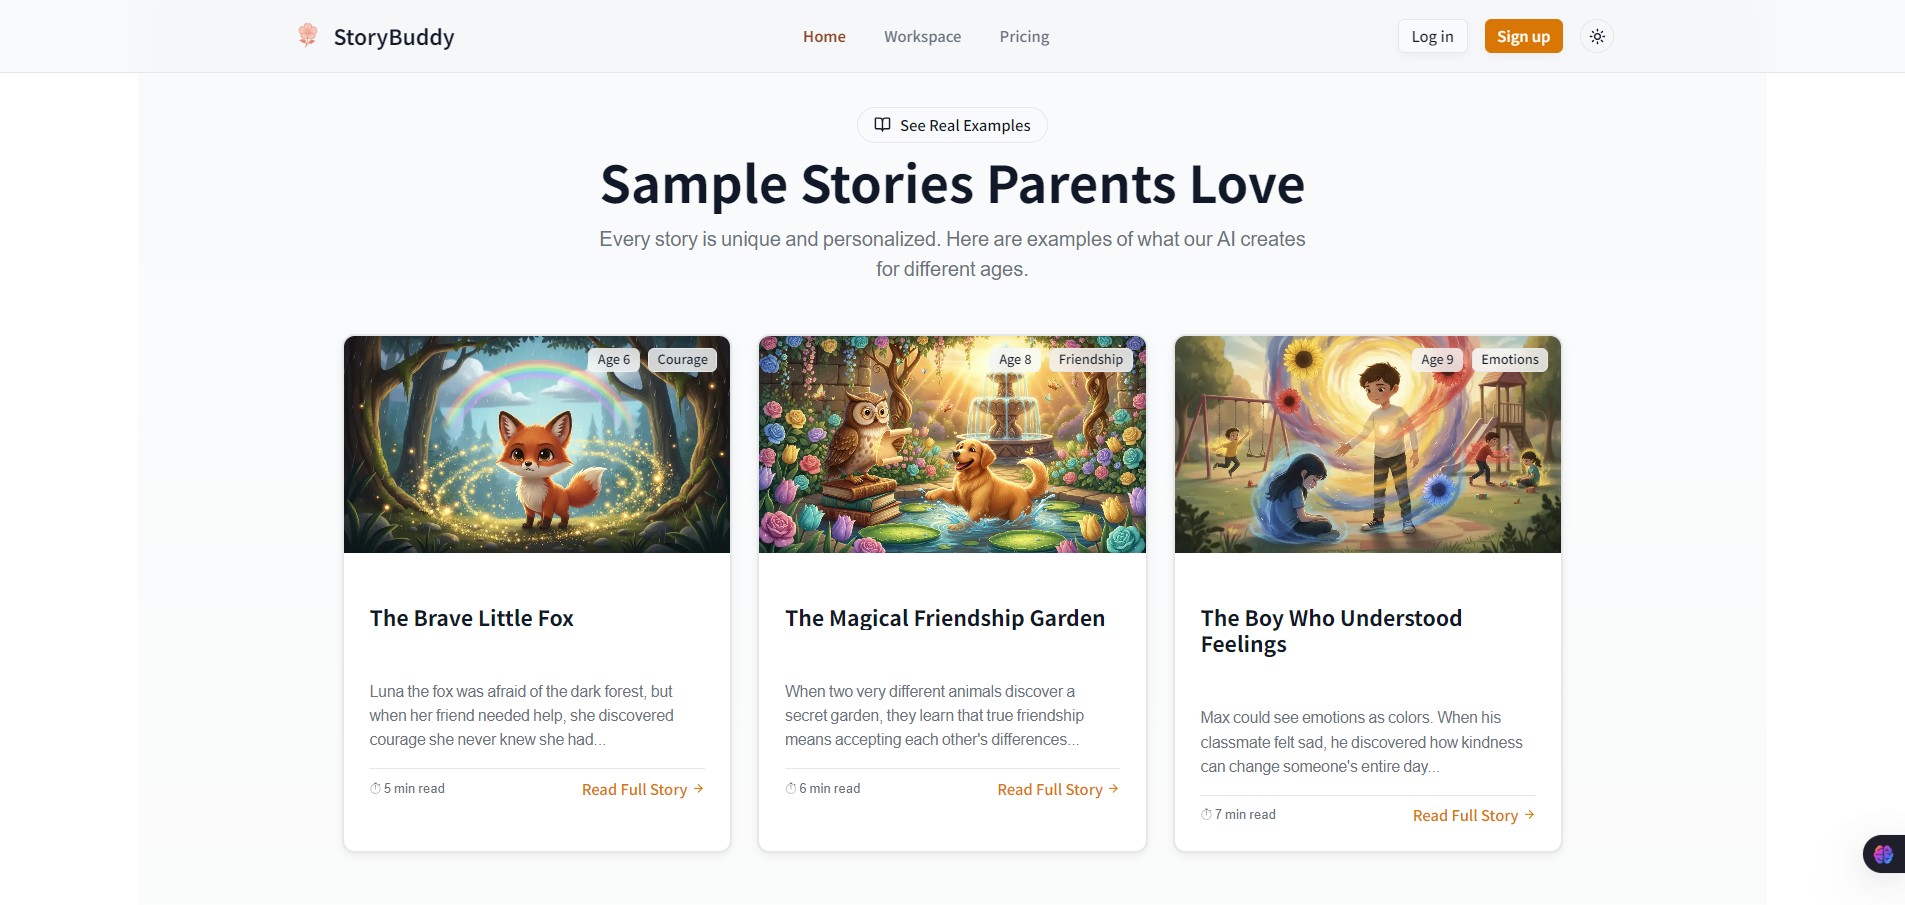
Task: Open the Pricing page
Action: point(1023,36)
